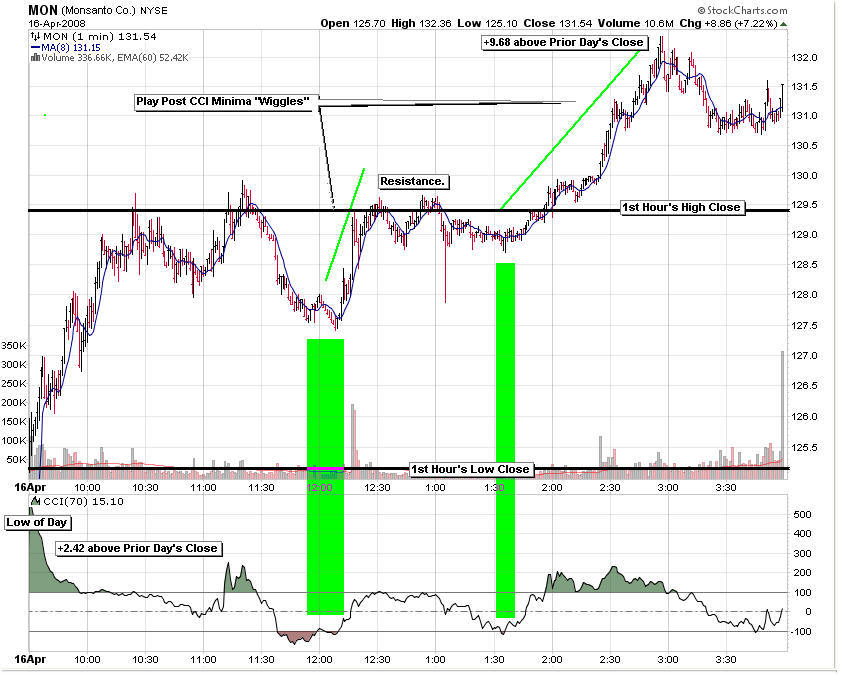Image resolution: width=842 pixels, height=674 pixels.
Task: Click 127.0 on the price axis
Action: pos(804,356)
